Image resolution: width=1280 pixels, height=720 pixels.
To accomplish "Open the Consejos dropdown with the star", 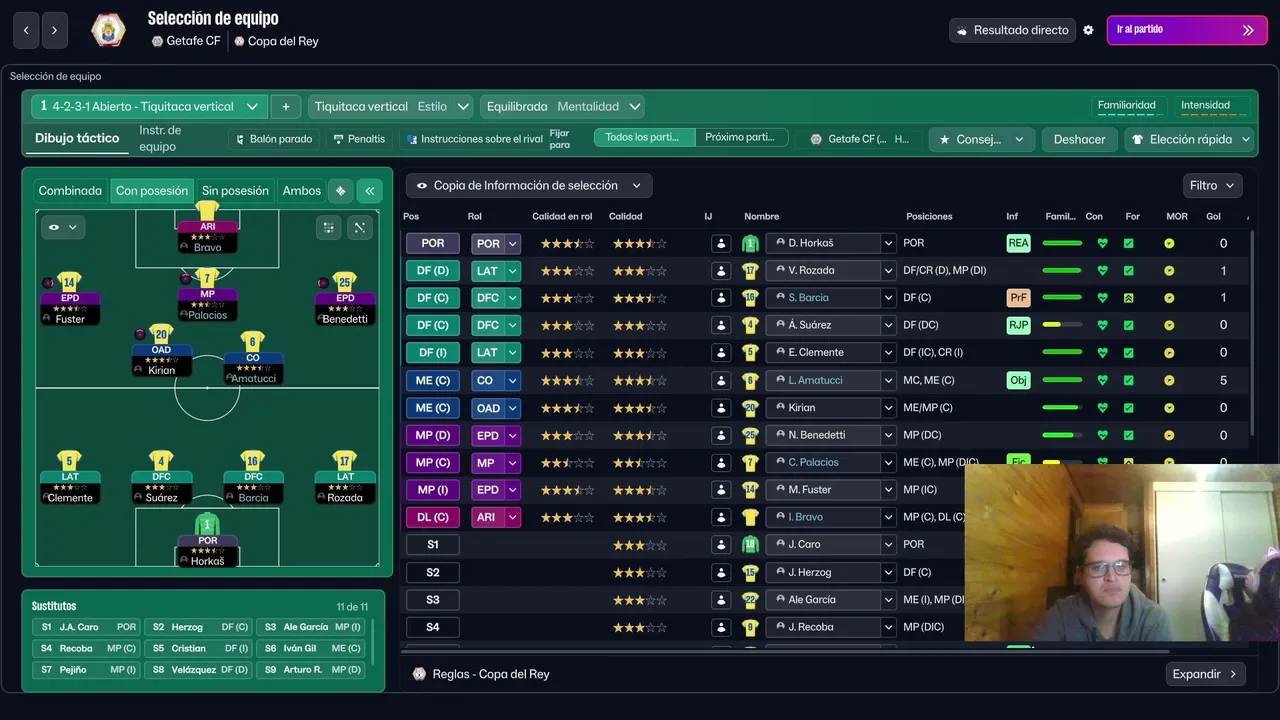I will tap(981, 140).
